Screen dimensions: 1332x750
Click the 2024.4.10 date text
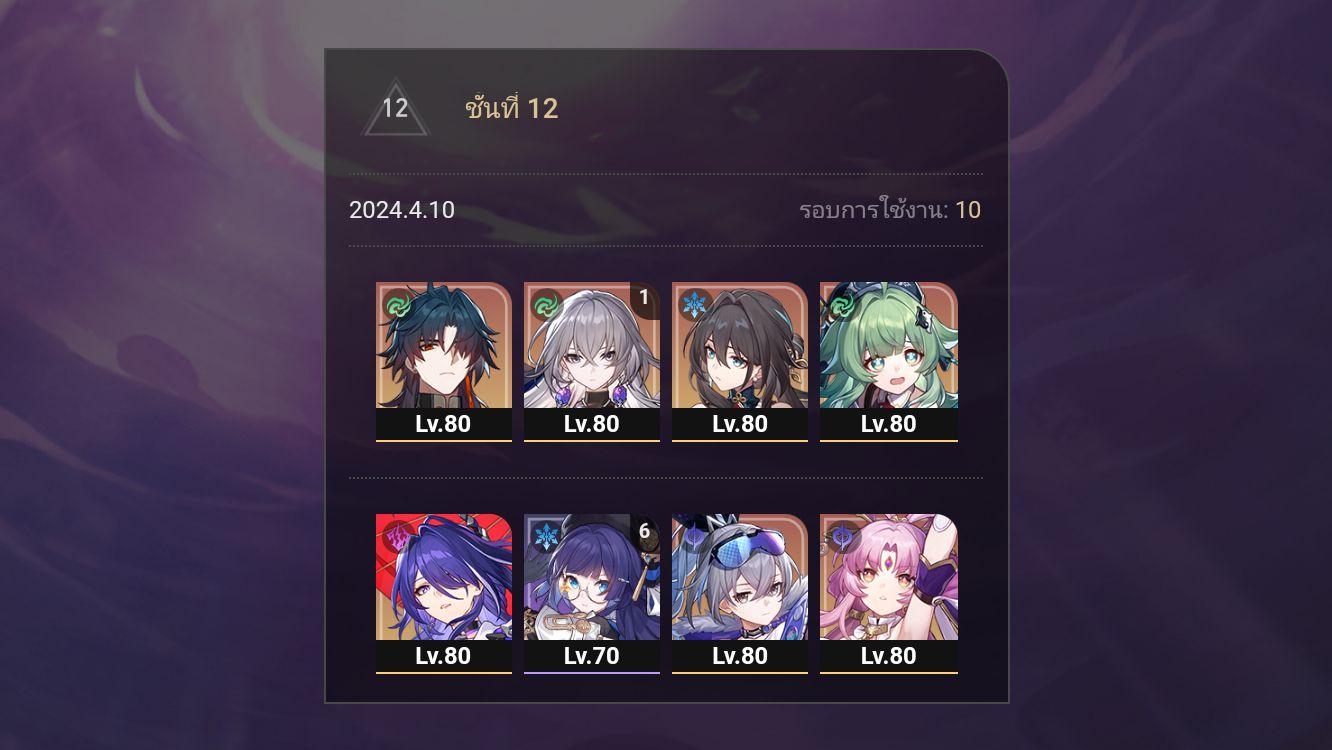pos(402,210)
